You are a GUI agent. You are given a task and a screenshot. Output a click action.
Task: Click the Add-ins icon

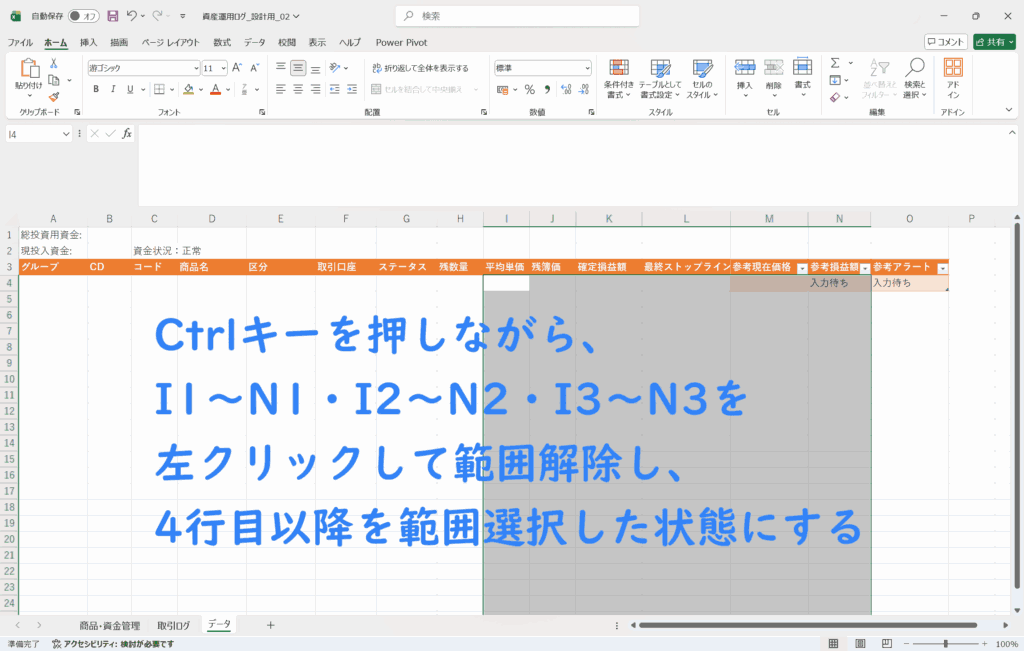click(953, 77)
